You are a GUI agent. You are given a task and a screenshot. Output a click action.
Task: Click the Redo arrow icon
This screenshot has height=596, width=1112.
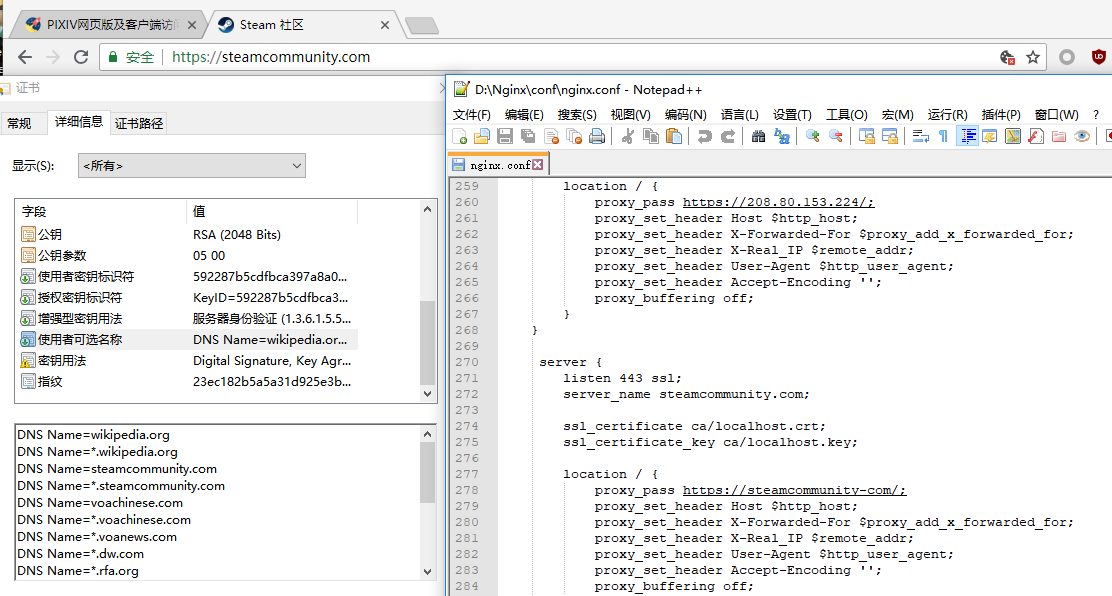(728, 136)
